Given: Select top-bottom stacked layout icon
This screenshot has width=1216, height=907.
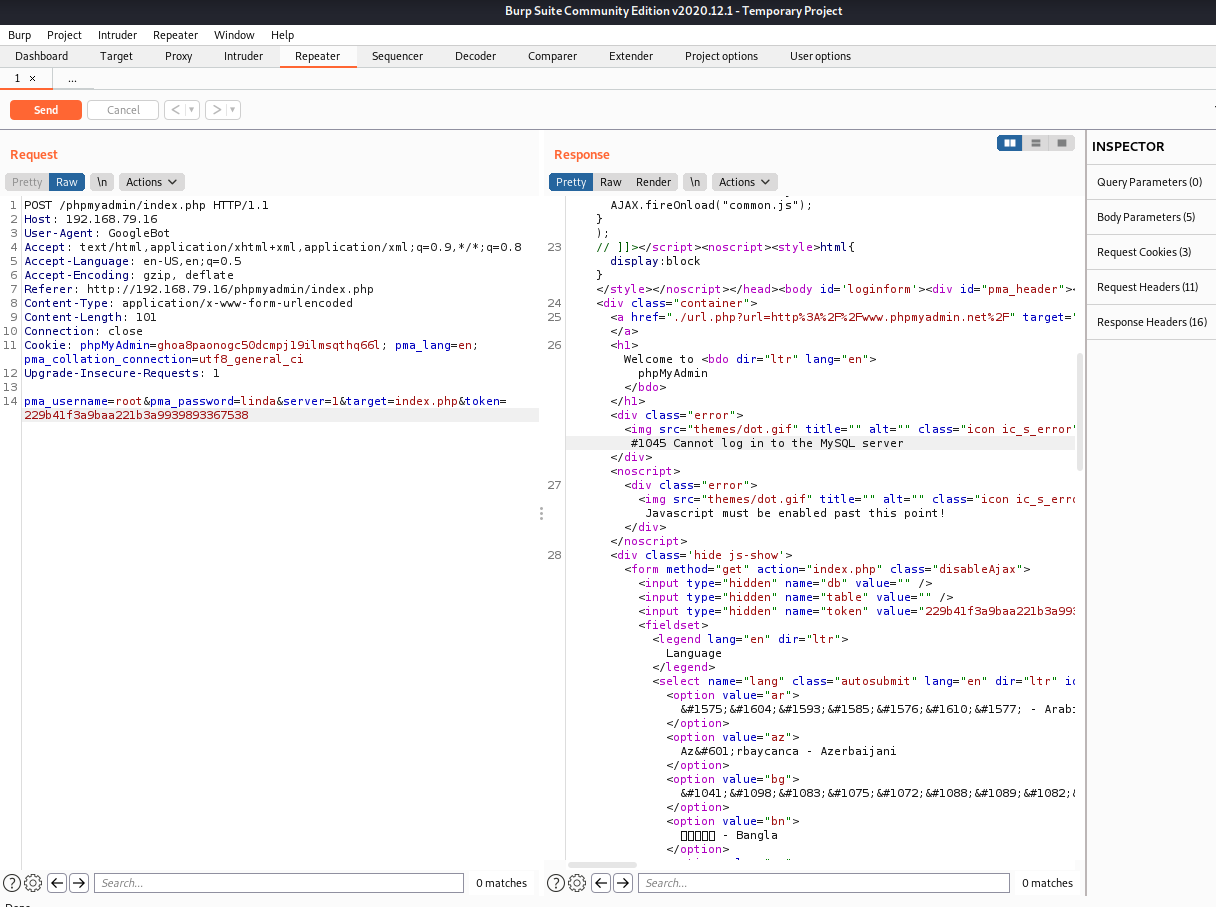Looking at the screenshot, I should pos(1036,143).
